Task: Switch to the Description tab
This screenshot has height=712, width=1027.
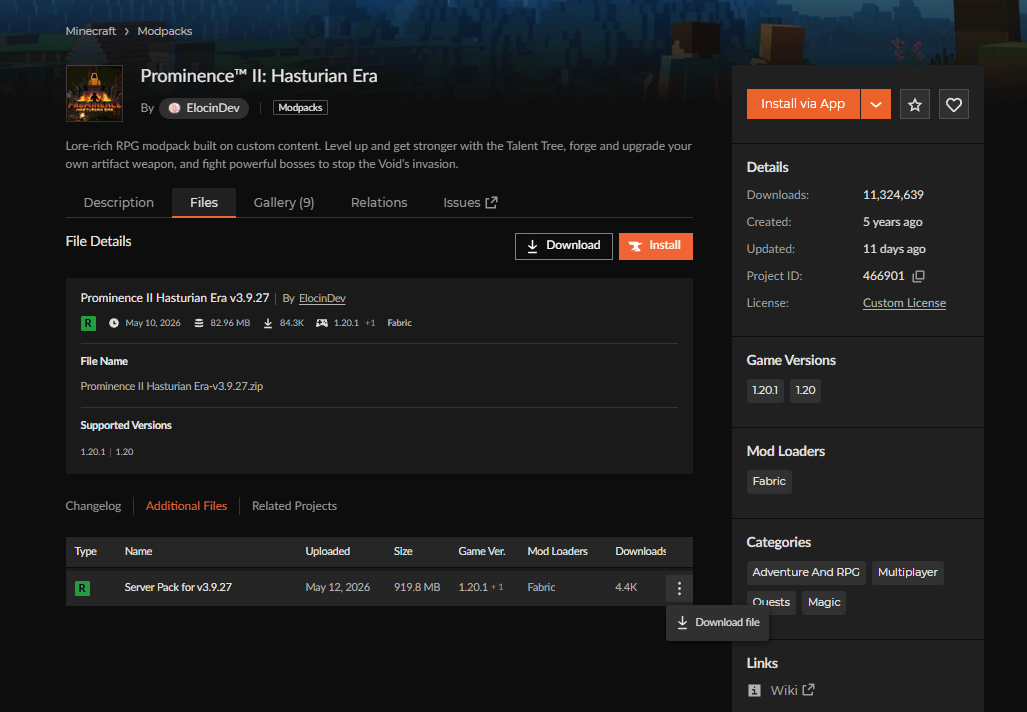Action: click(x=119, y=202)
